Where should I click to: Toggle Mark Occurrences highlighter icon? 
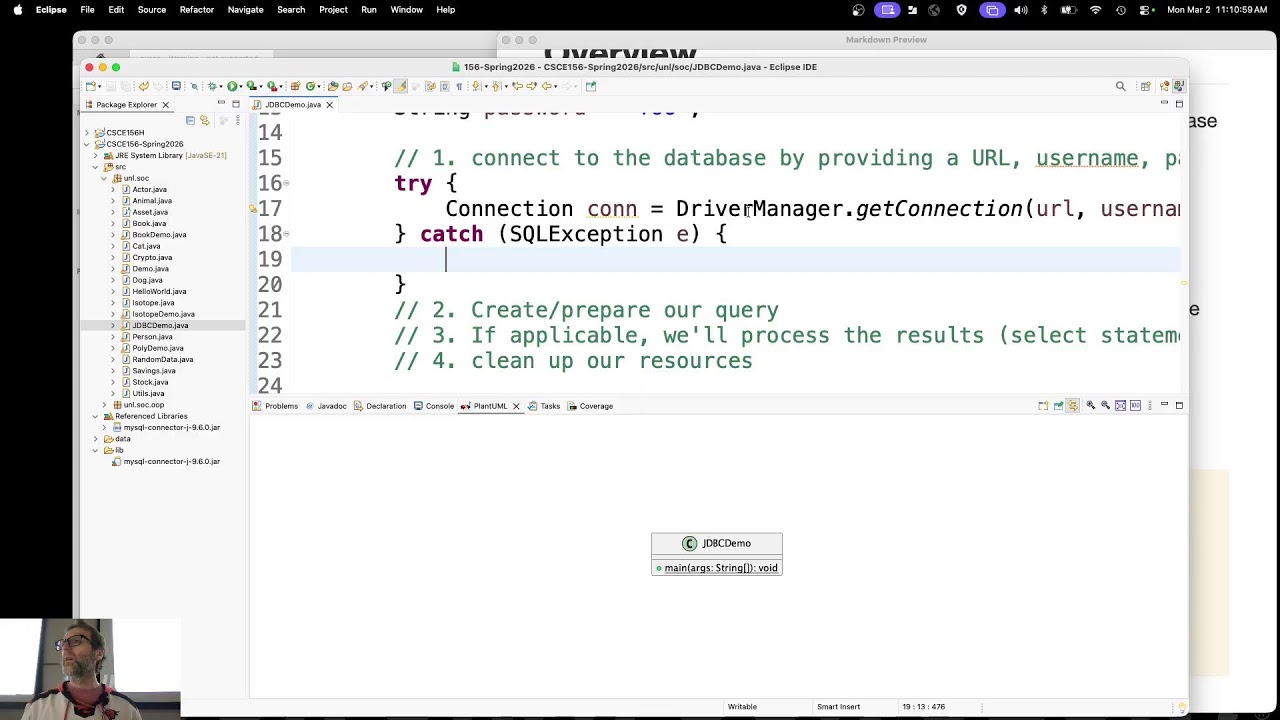(401, 86)
